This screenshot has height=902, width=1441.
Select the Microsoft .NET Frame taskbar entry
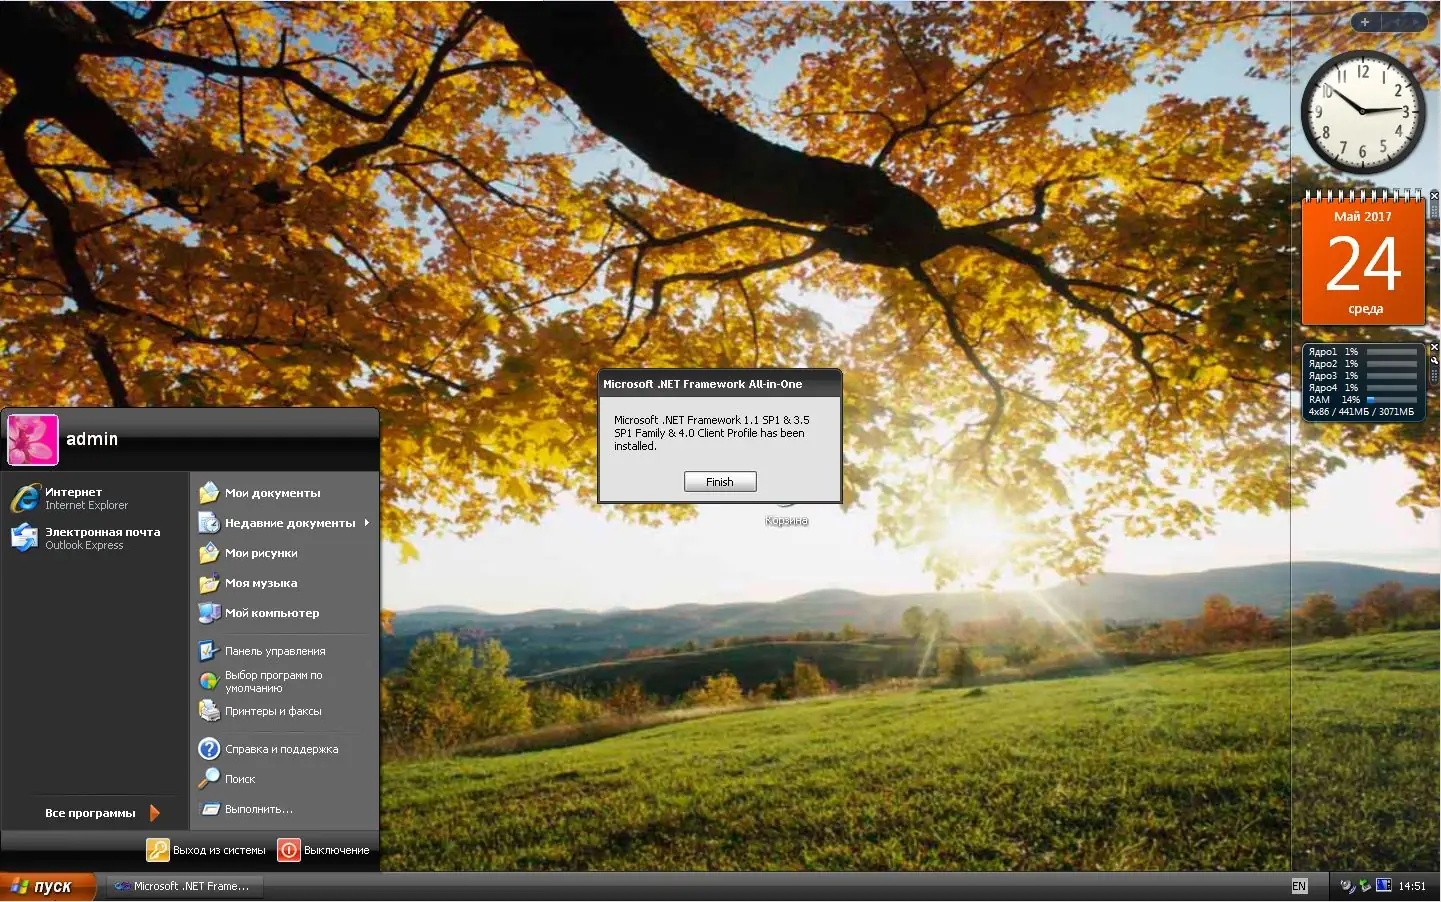click(x=184, y=886)
